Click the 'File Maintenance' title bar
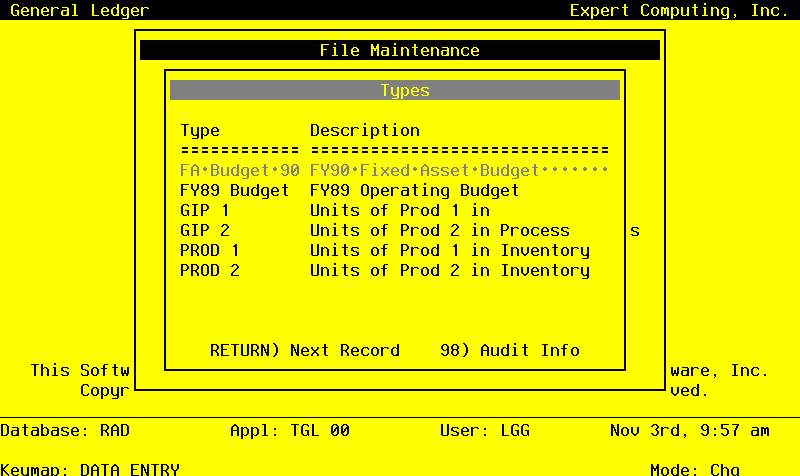This screenshot has height=476, width=800. pyautogui.click(x=400, y=50)
